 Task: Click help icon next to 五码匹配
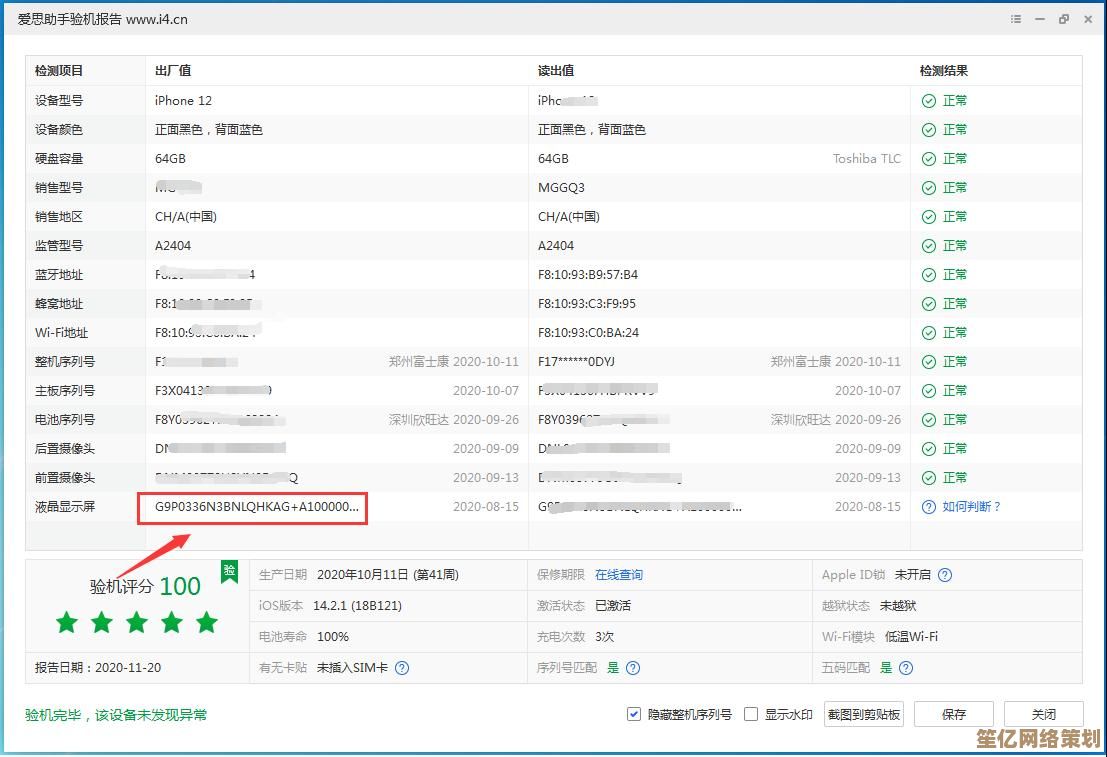click(x=906, y=668)
